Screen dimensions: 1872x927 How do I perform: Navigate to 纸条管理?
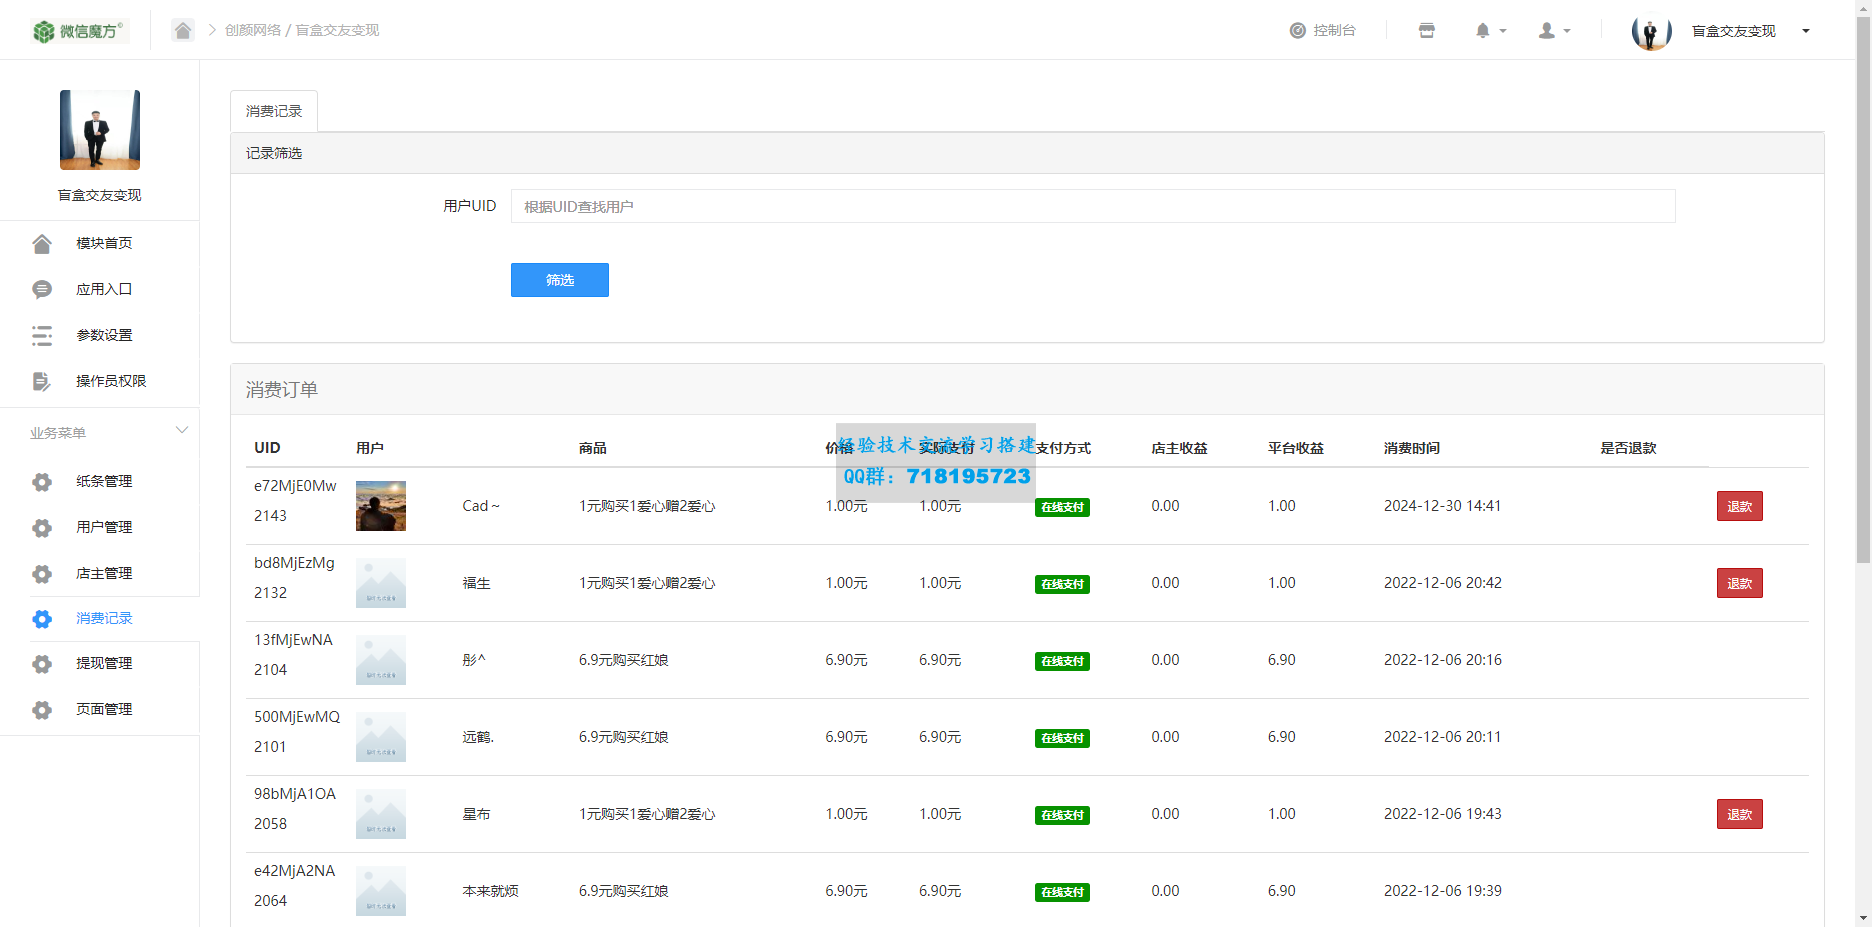click(x=104, y=481)
